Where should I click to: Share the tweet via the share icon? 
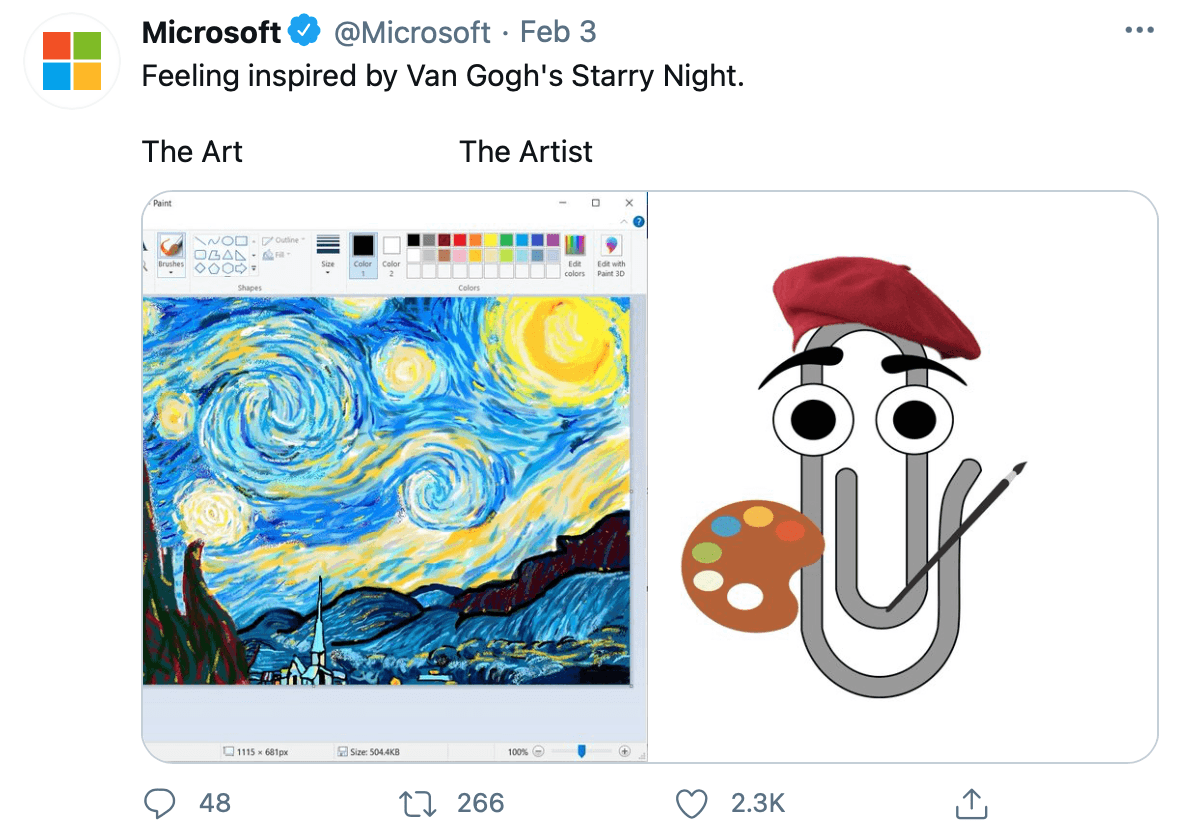[971, 804]
